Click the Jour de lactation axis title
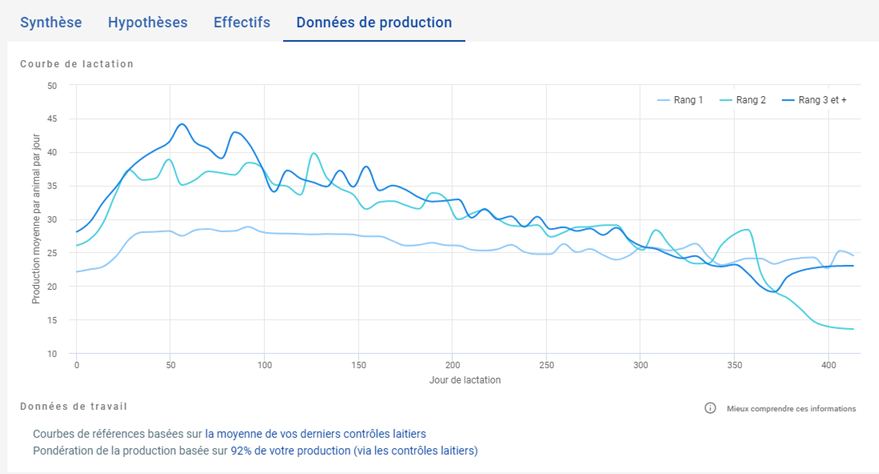Screen dimensions: 879x474 pos(465,380)
